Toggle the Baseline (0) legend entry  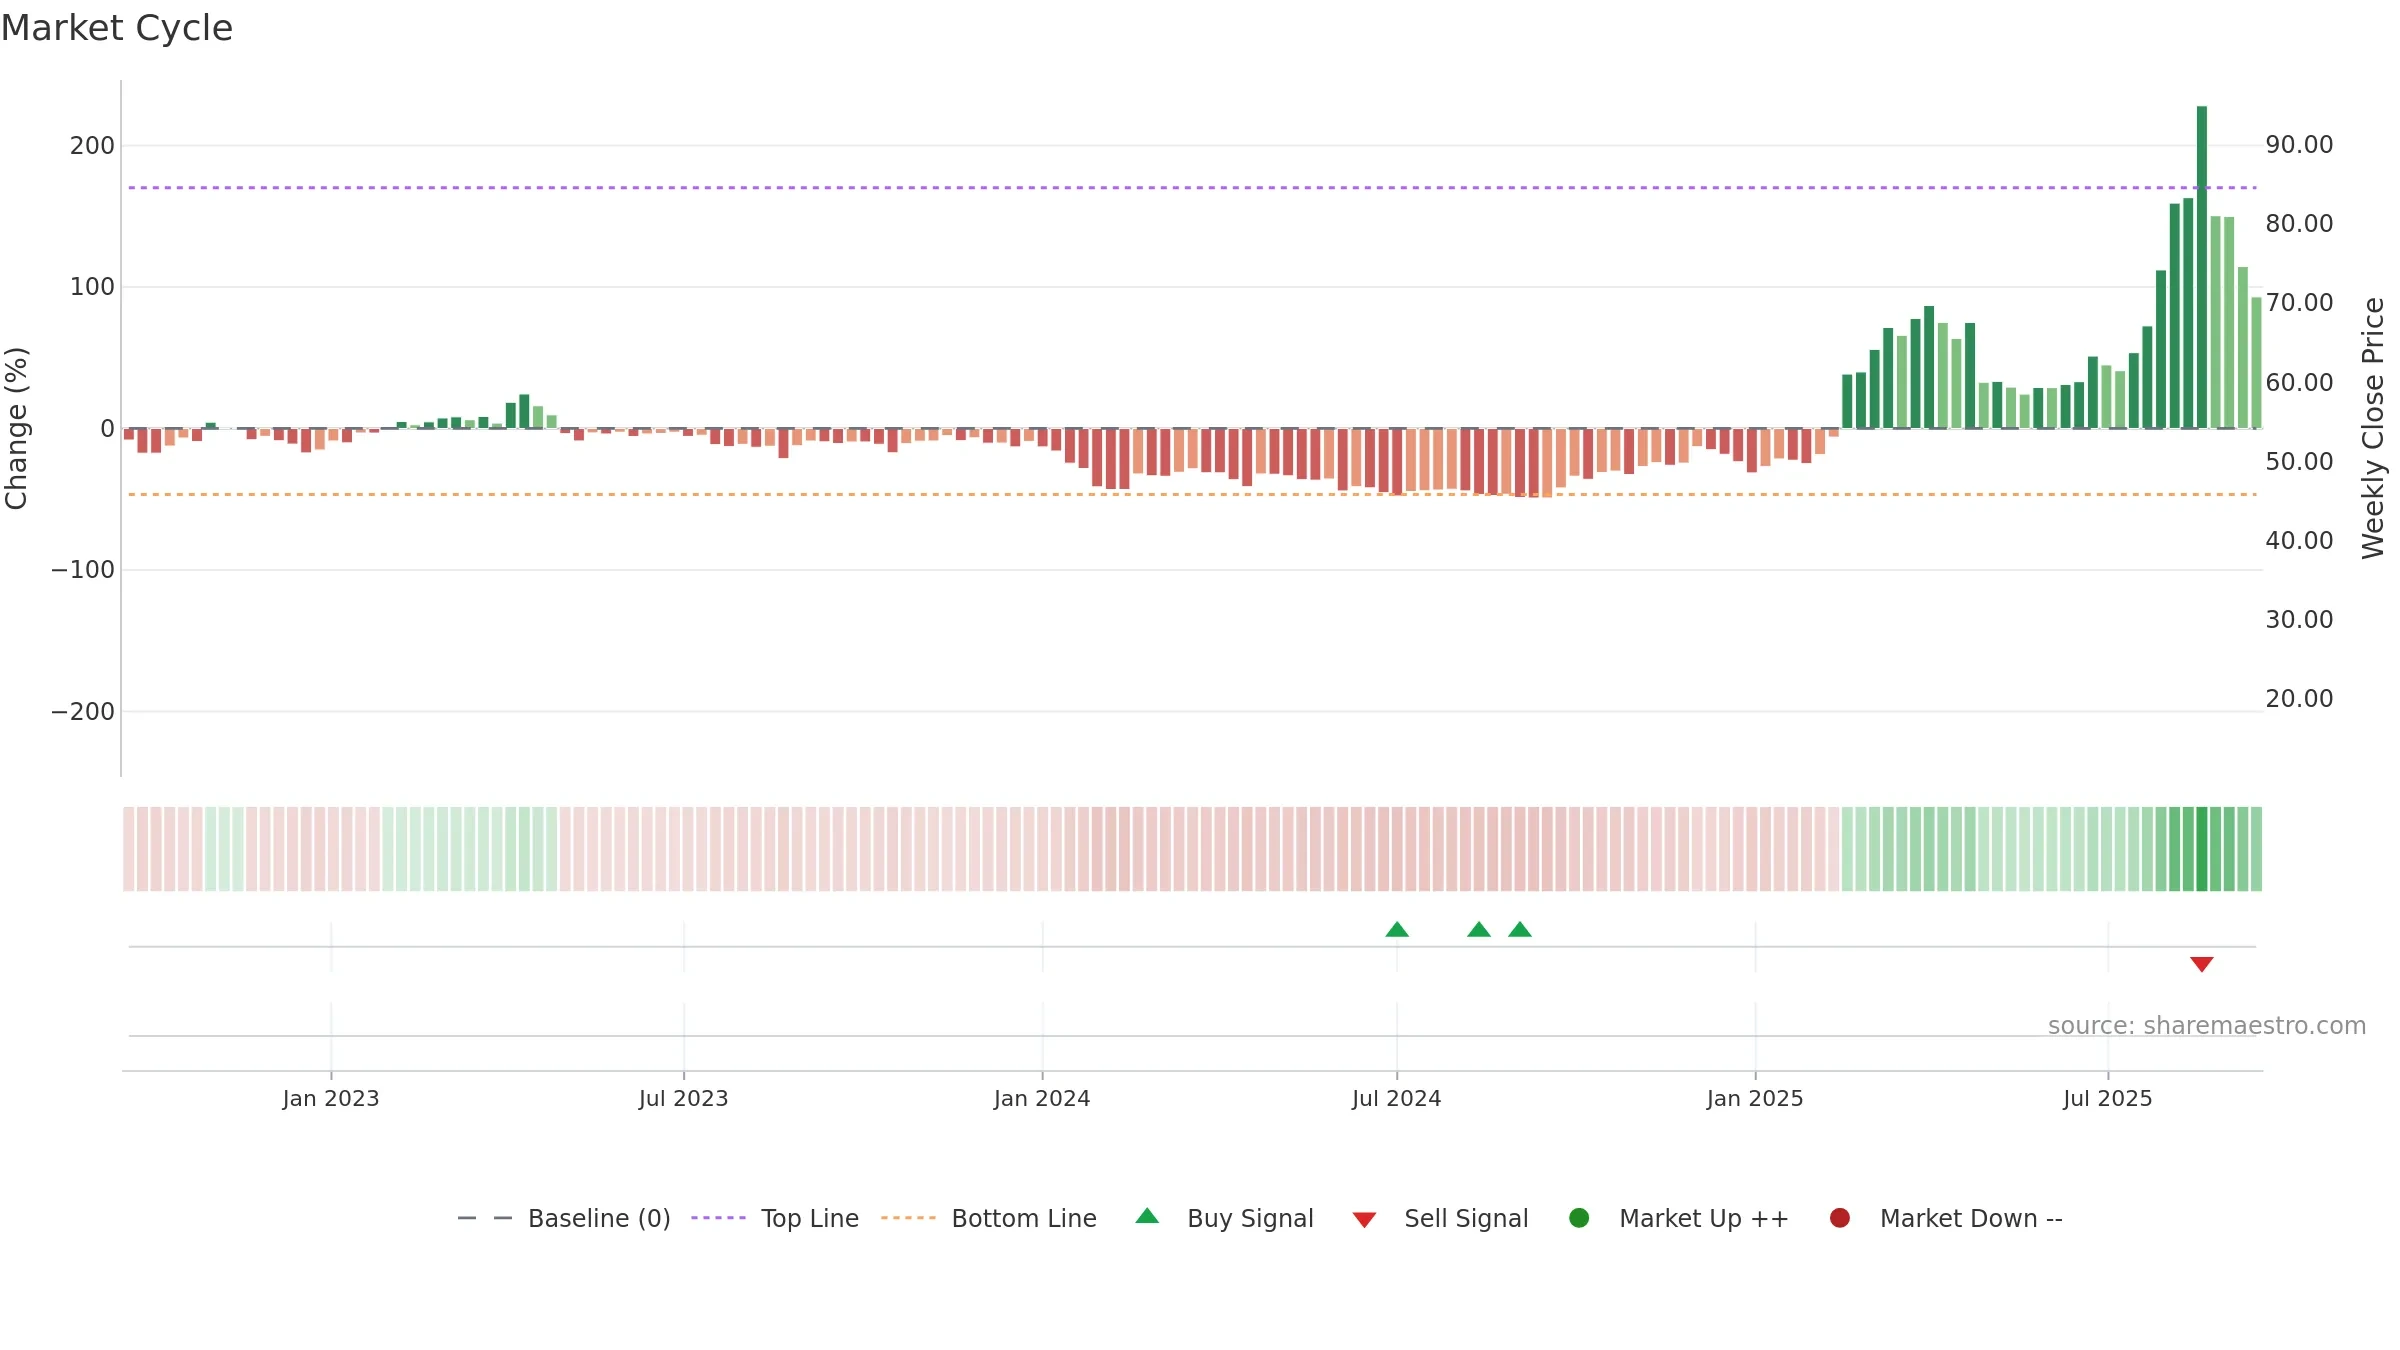pos(563,1218)
